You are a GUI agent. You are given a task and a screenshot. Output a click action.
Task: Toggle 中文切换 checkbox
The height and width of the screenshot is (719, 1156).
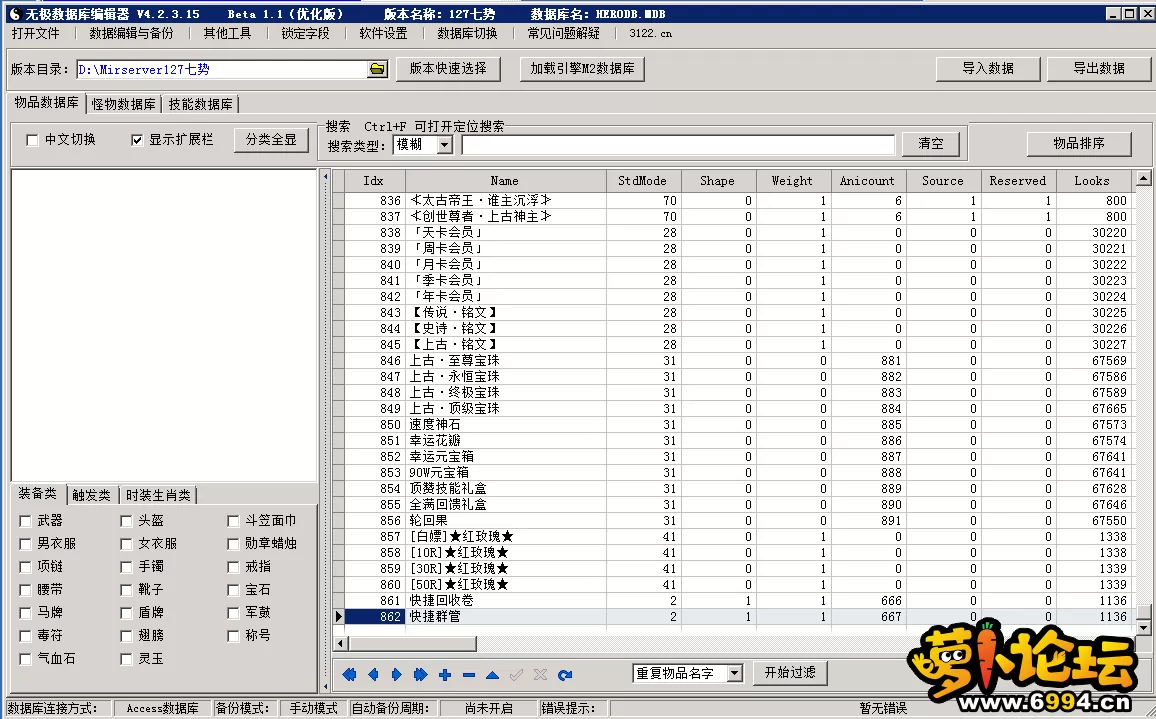coord(32,140)
